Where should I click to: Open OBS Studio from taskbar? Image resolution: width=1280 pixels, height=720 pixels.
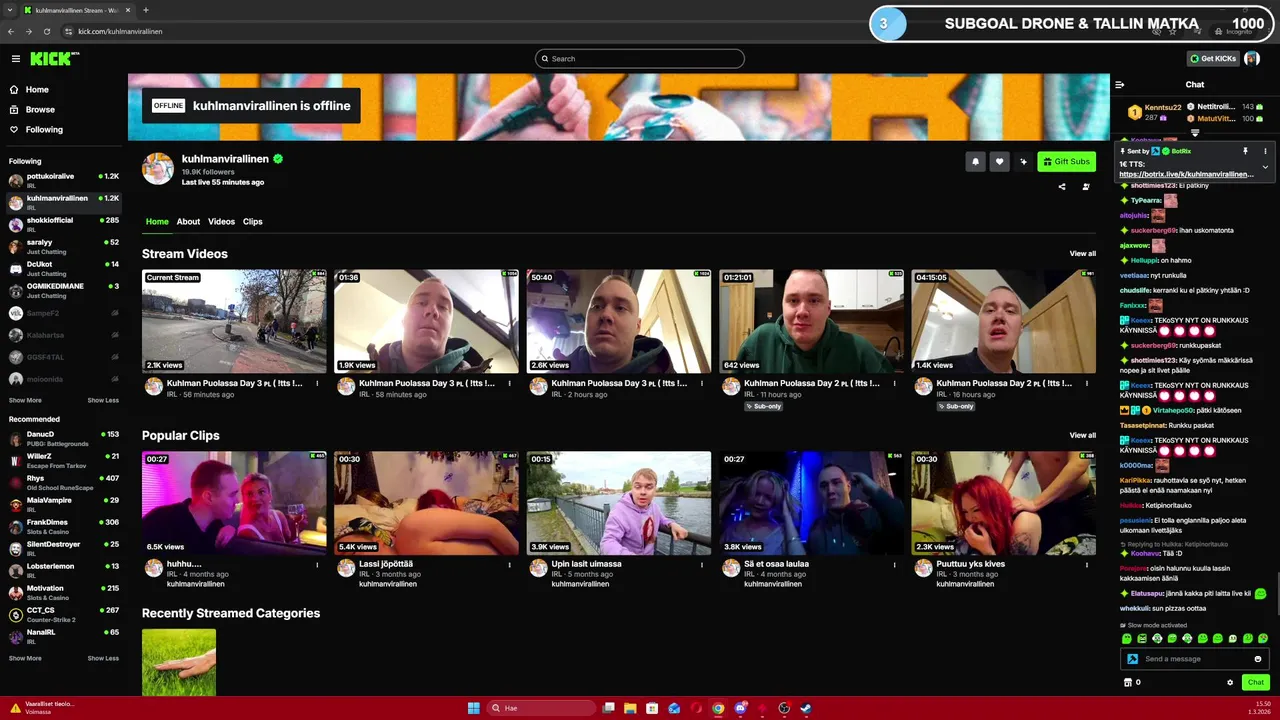784,708
